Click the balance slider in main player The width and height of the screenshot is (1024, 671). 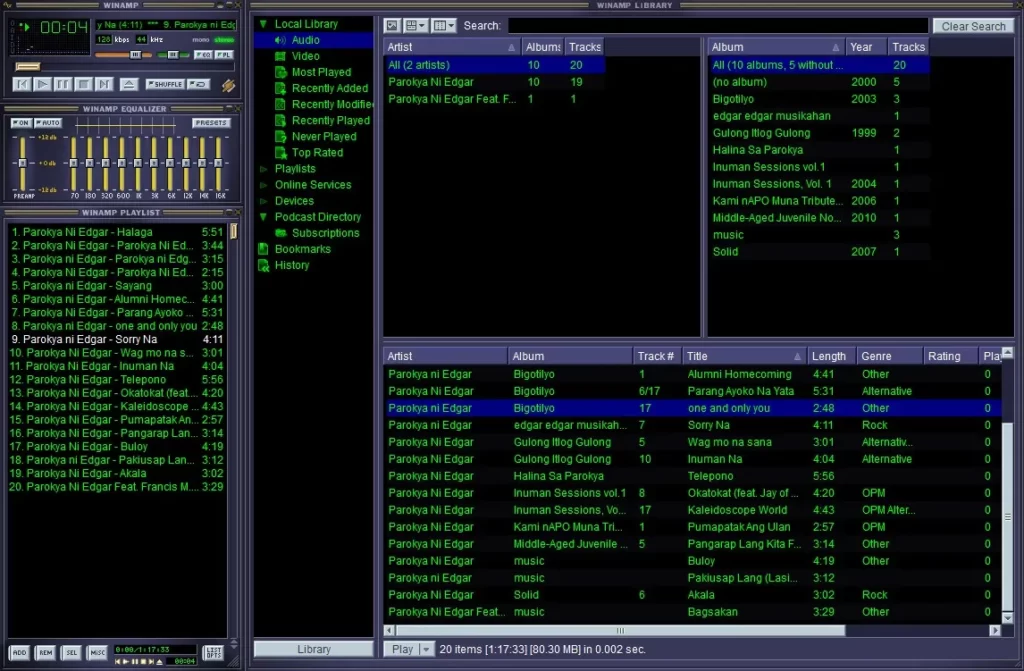coord(172,55)
